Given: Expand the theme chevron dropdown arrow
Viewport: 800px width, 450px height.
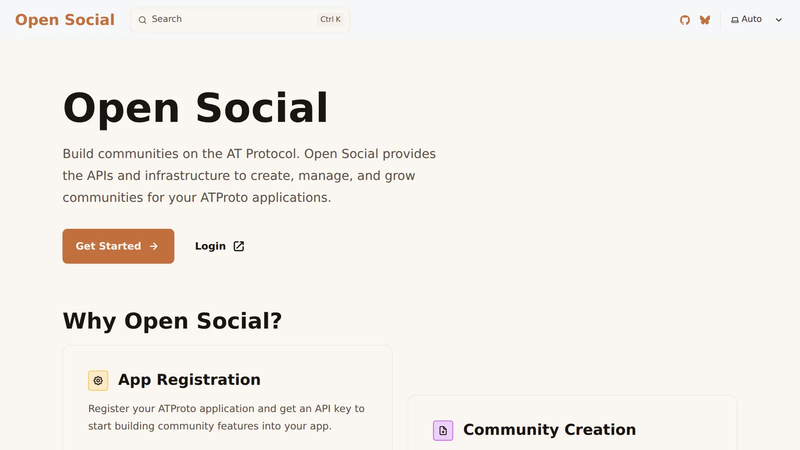Looking at the screenshot, I should [779, 20].
